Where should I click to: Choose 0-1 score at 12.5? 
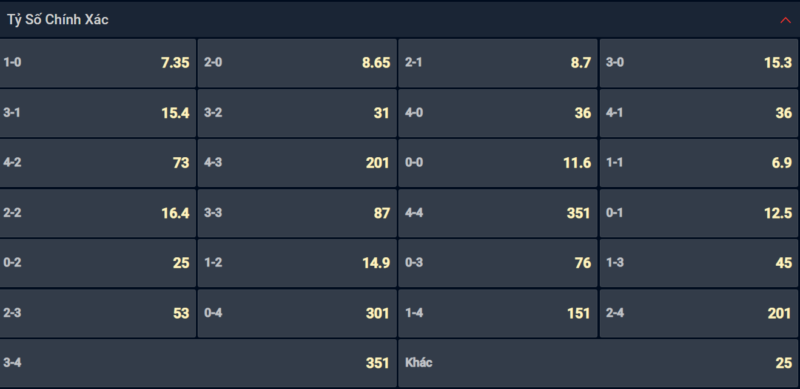pos(699,213)
